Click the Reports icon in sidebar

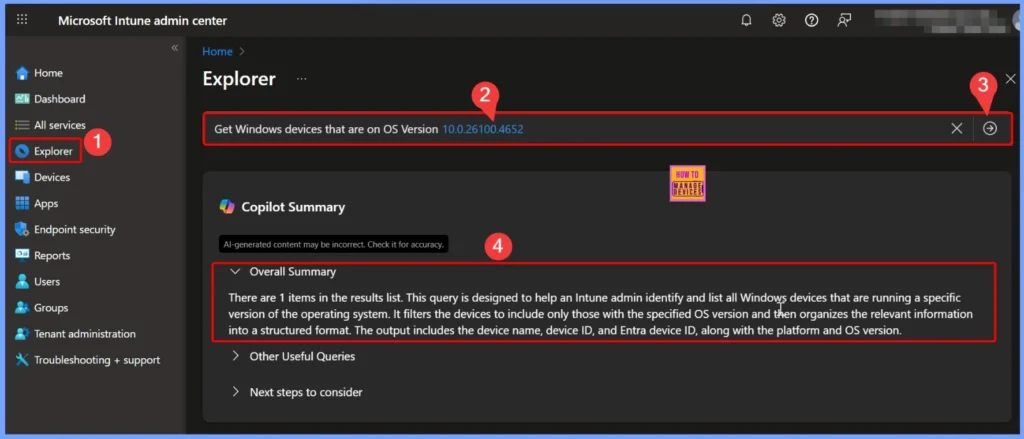point(22,255)
